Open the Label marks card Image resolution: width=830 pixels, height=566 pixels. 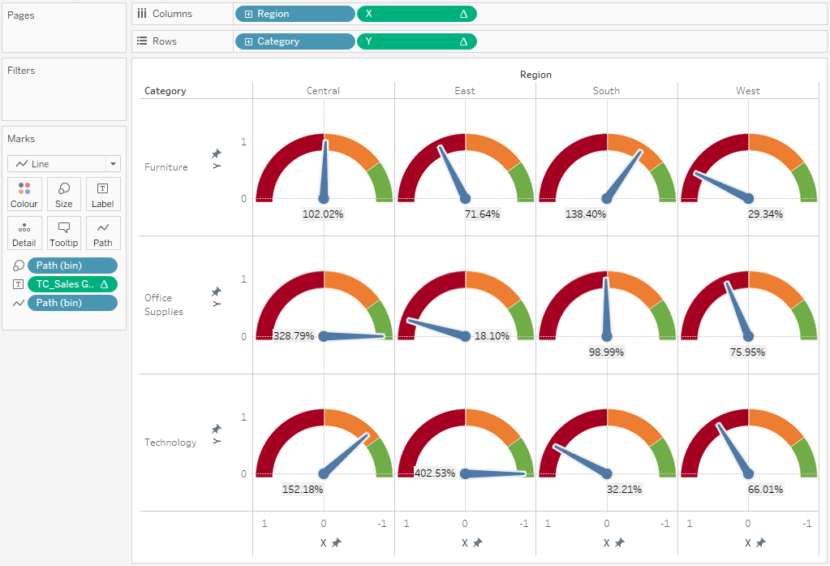tap(103, 194)
